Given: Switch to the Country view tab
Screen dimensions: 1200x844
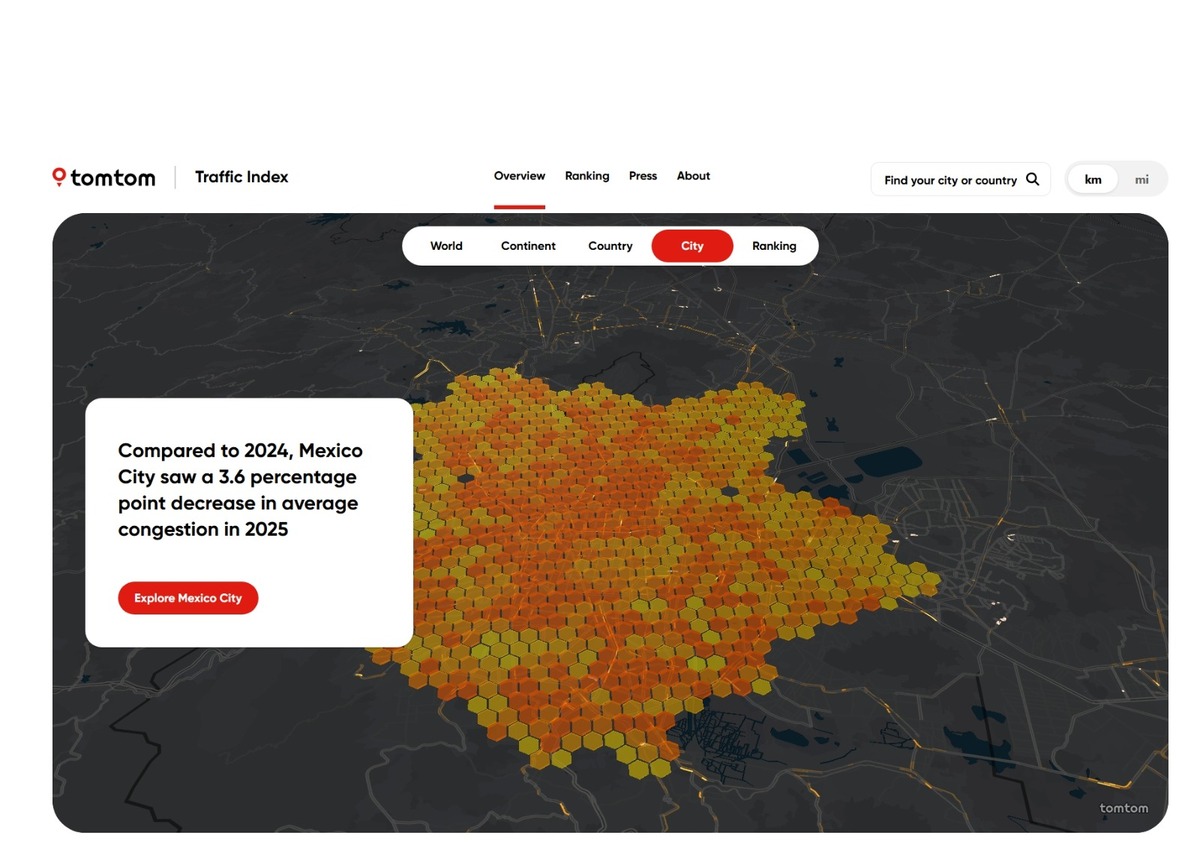Looking at the screenshot, I should [610, 246].
